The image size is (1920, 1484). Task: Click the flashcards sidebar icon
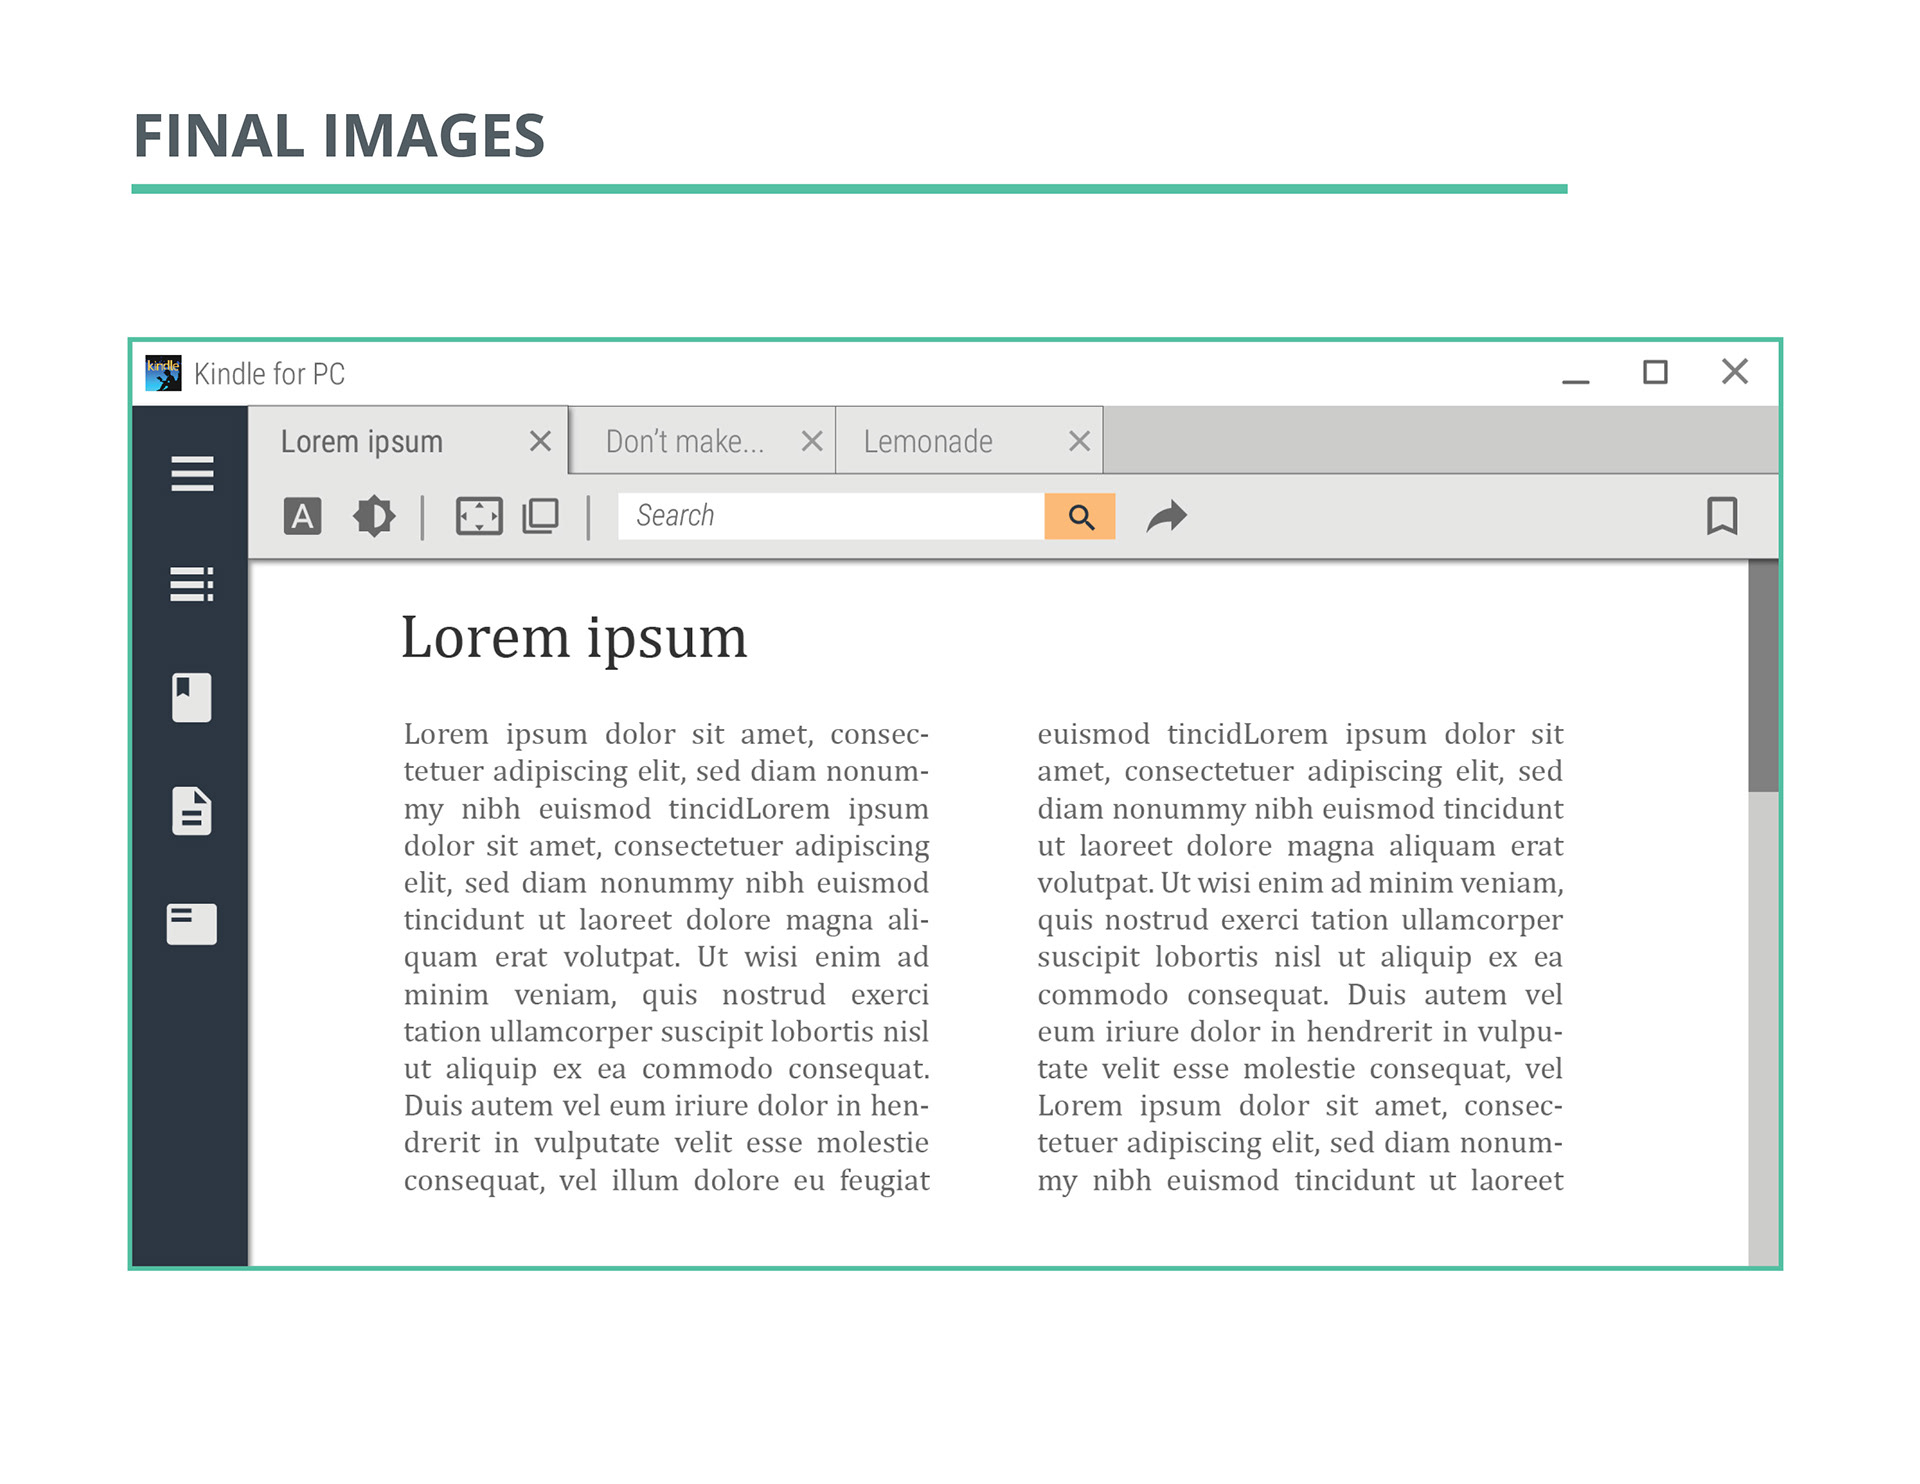192,923
